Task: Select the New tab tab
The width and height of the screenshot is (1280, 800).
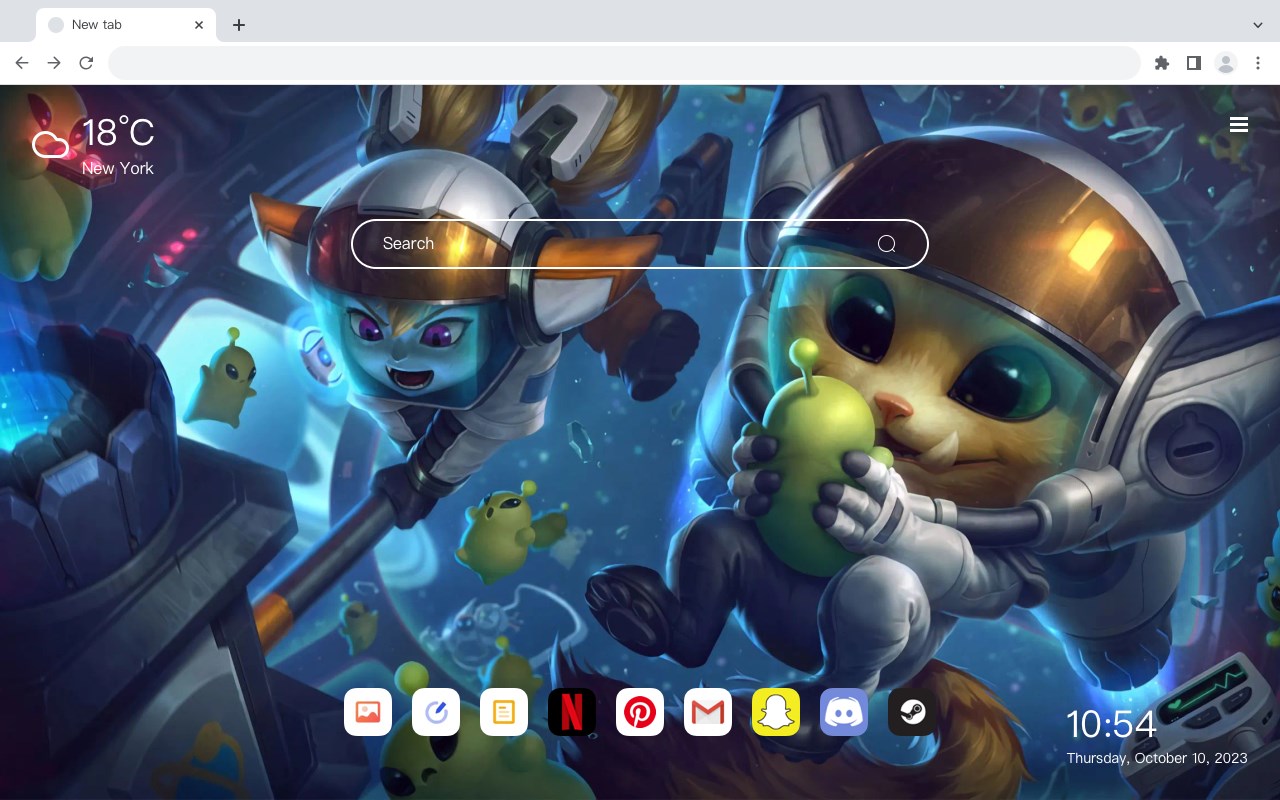Action: point(126,25)
